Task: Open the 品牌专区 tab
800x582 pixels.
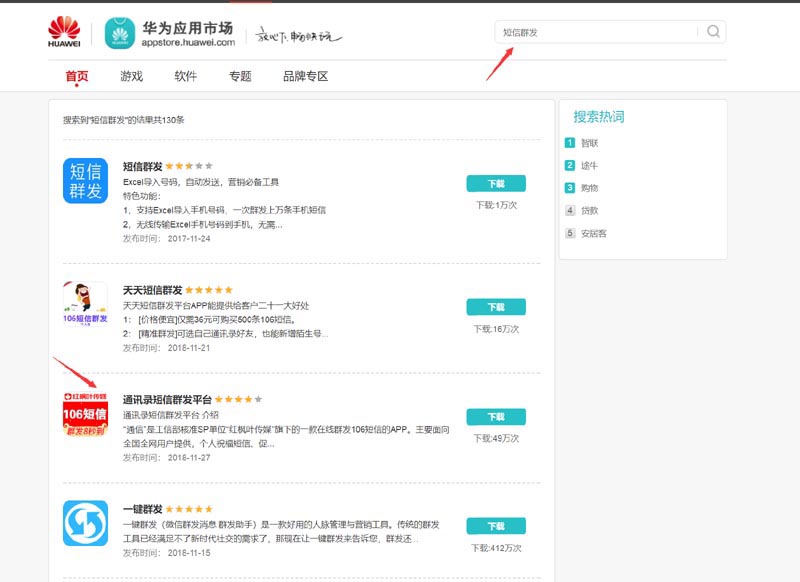Action: tap(305, 76)
